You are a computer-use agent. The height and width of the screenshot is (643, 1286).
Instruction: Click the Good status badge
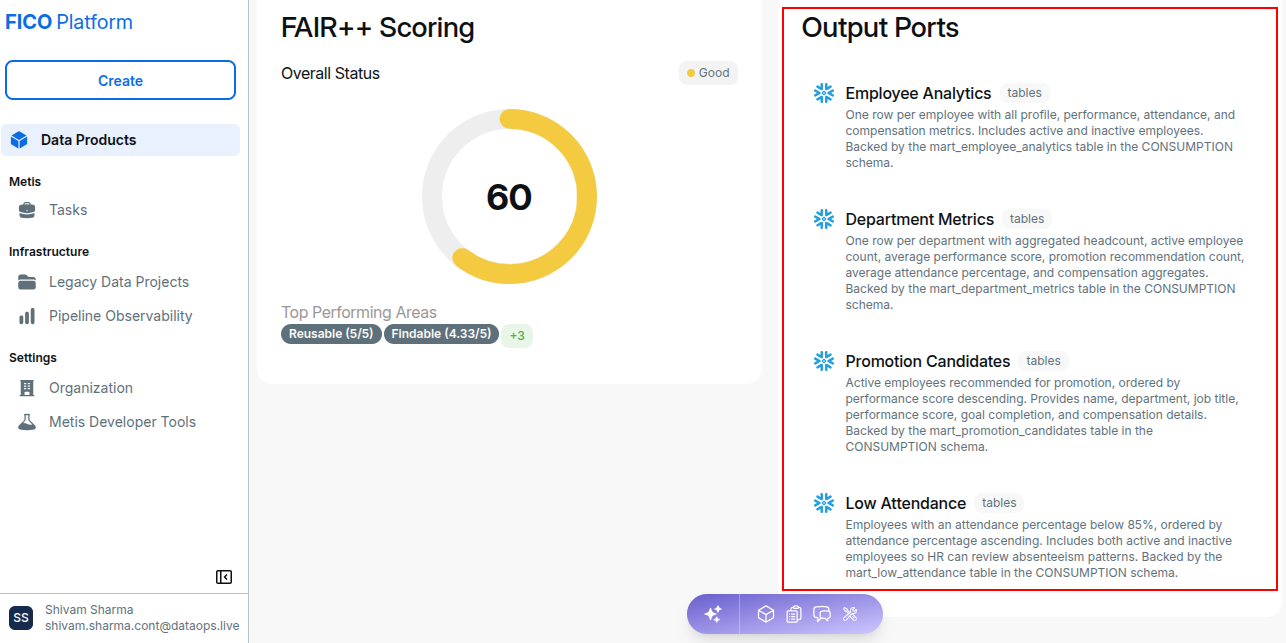(x=708, y=73)
